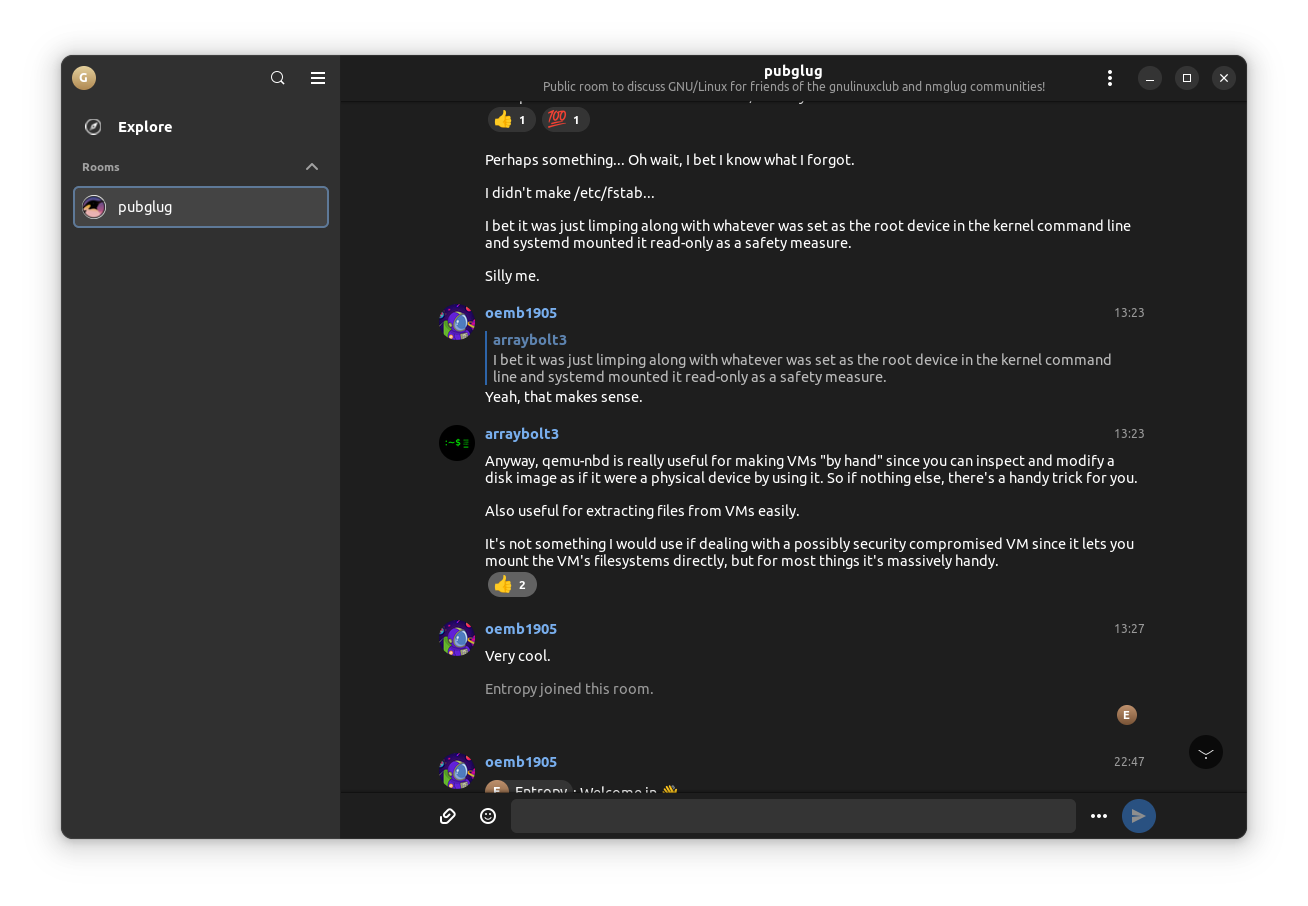
Task: Open arraybolt3's profile from their username
Action: [x=521, y=433]
